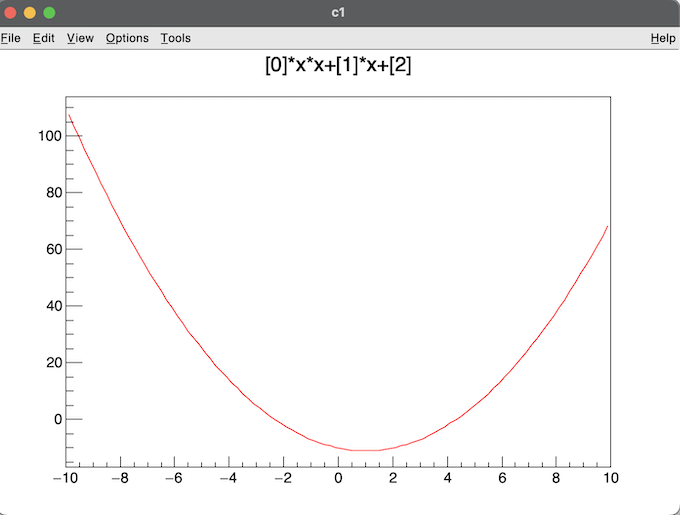Click the window title c1

point(338,13)
